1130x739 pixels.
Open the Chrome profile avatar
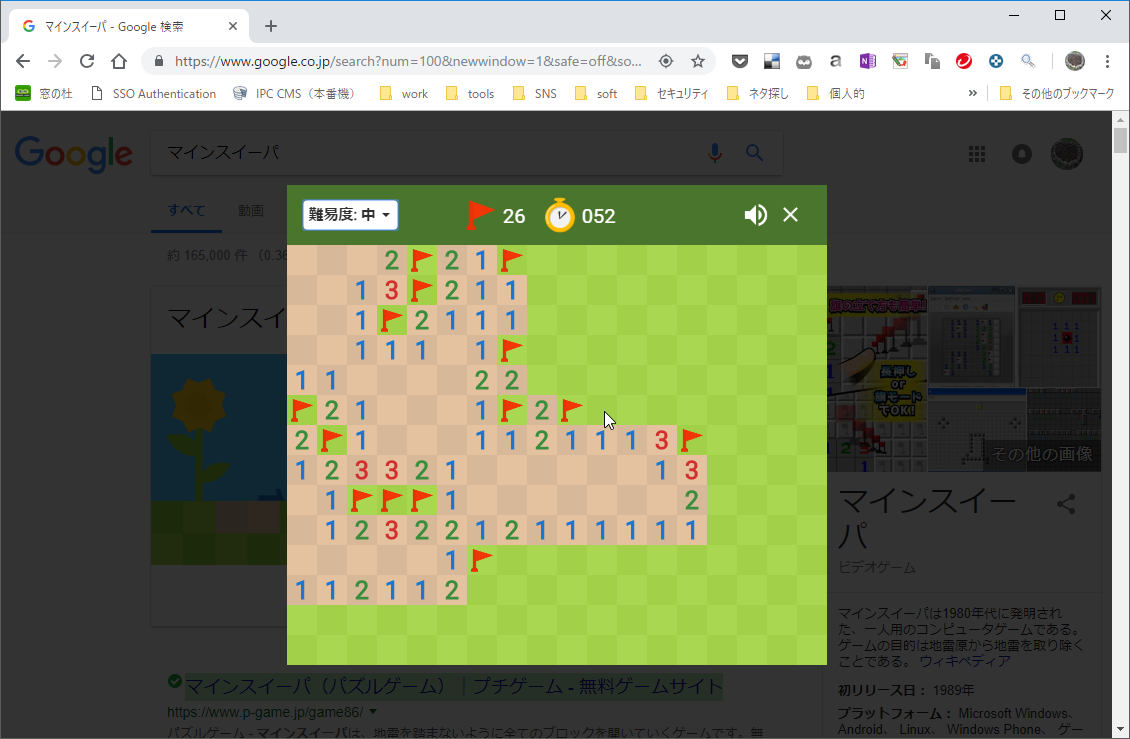click(x=1074, y=61)
